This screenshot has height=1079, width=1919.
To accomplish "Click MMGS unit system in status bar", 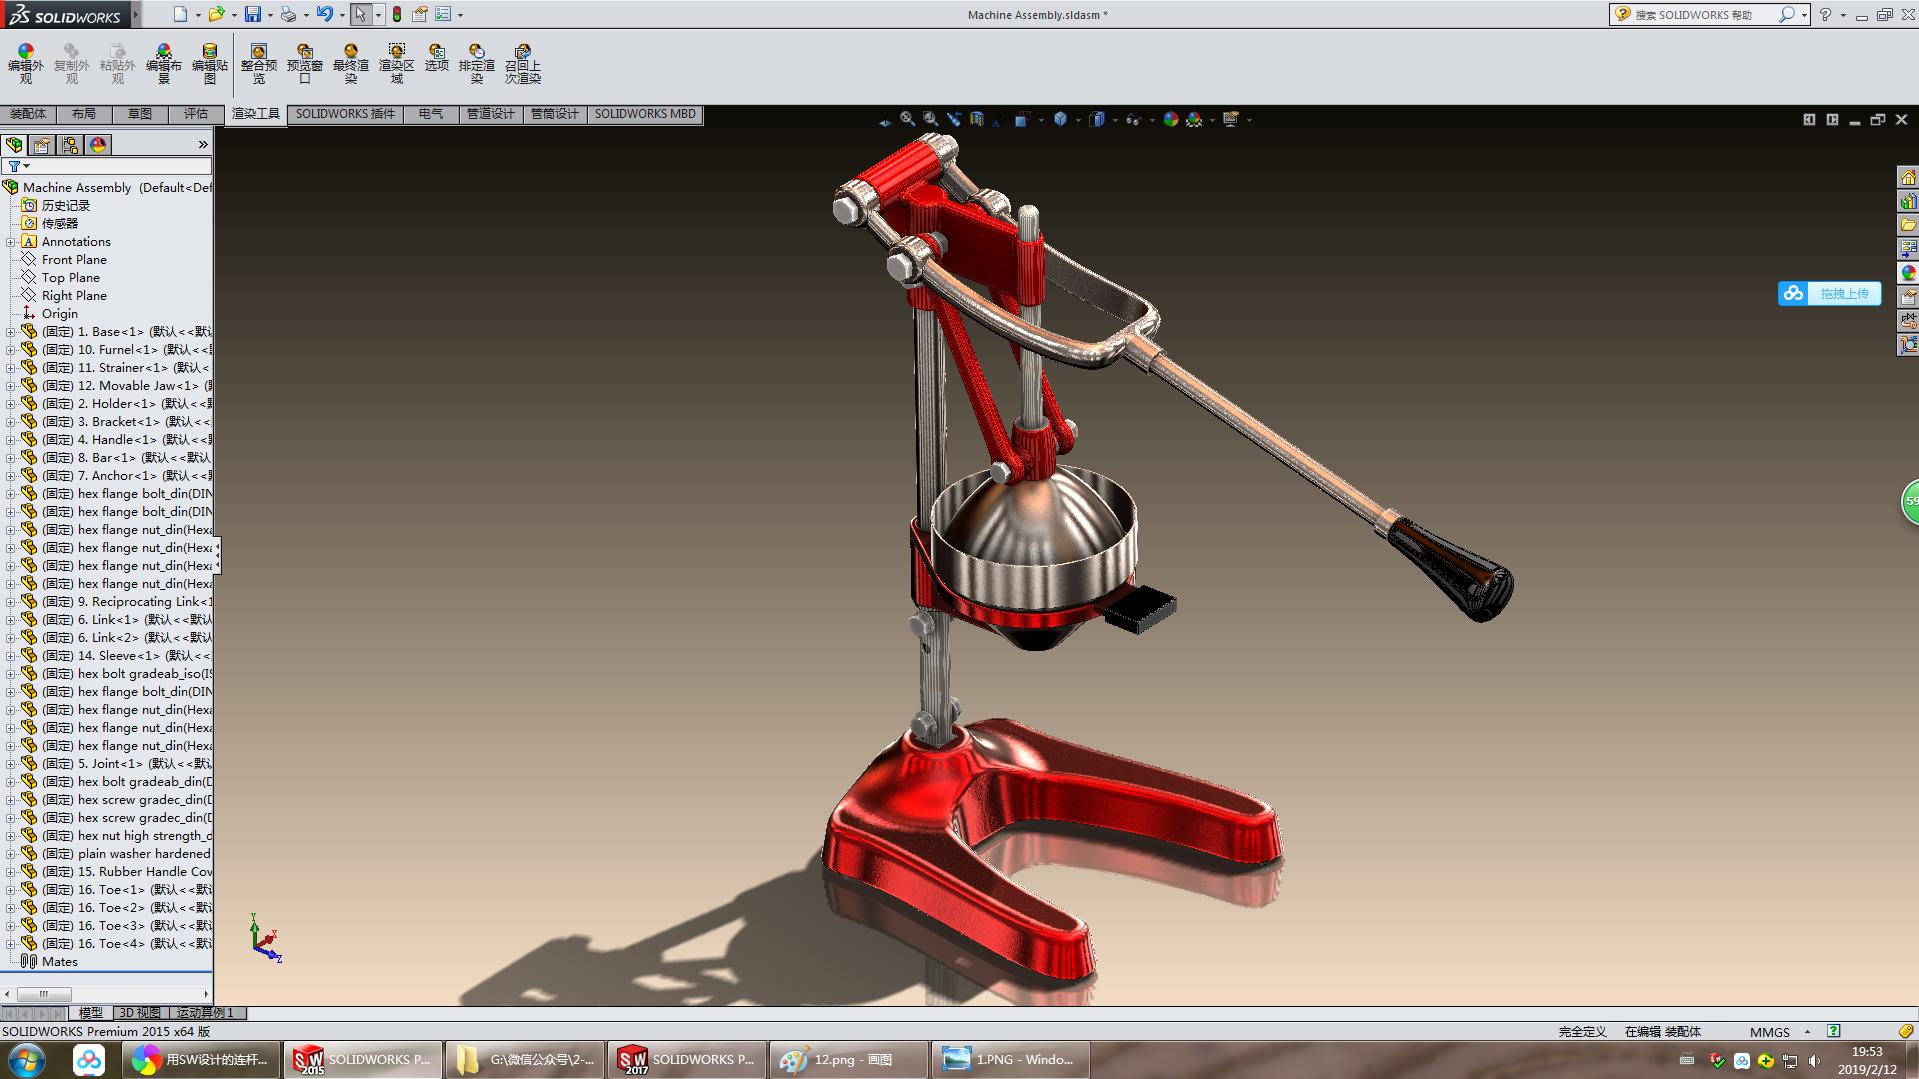I will tap(1770, 1031).
